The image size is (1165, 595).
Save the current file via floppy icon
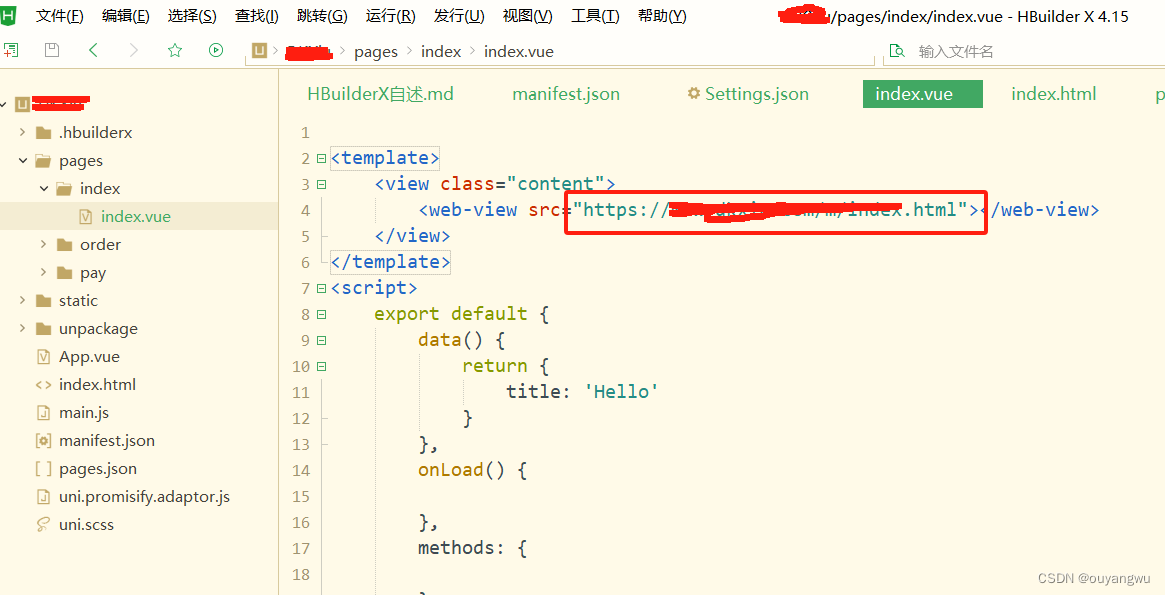click(x=51, y=51)
